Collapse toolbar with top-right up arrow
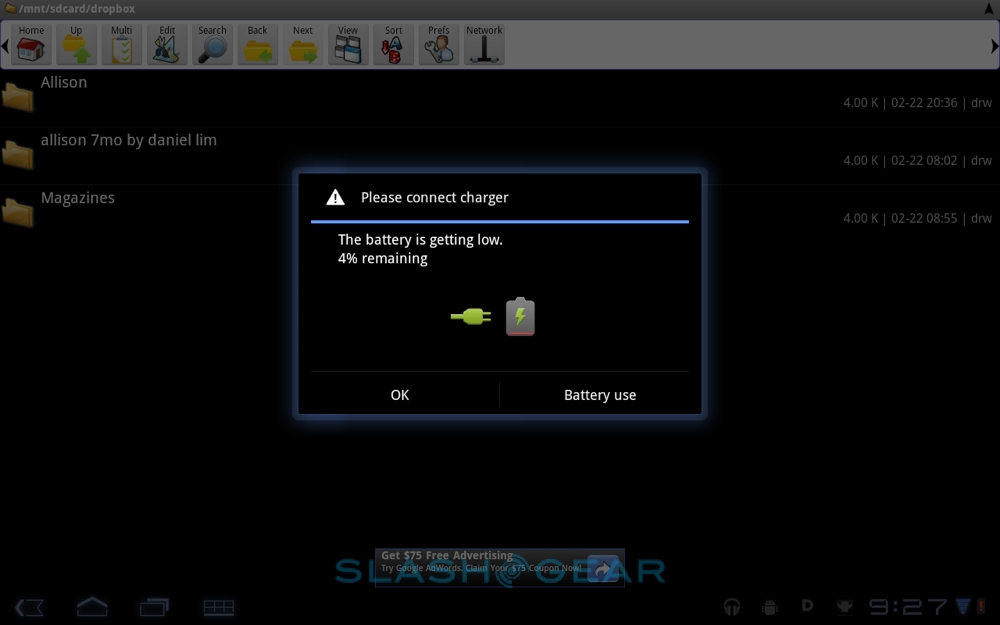 point(989,8)
